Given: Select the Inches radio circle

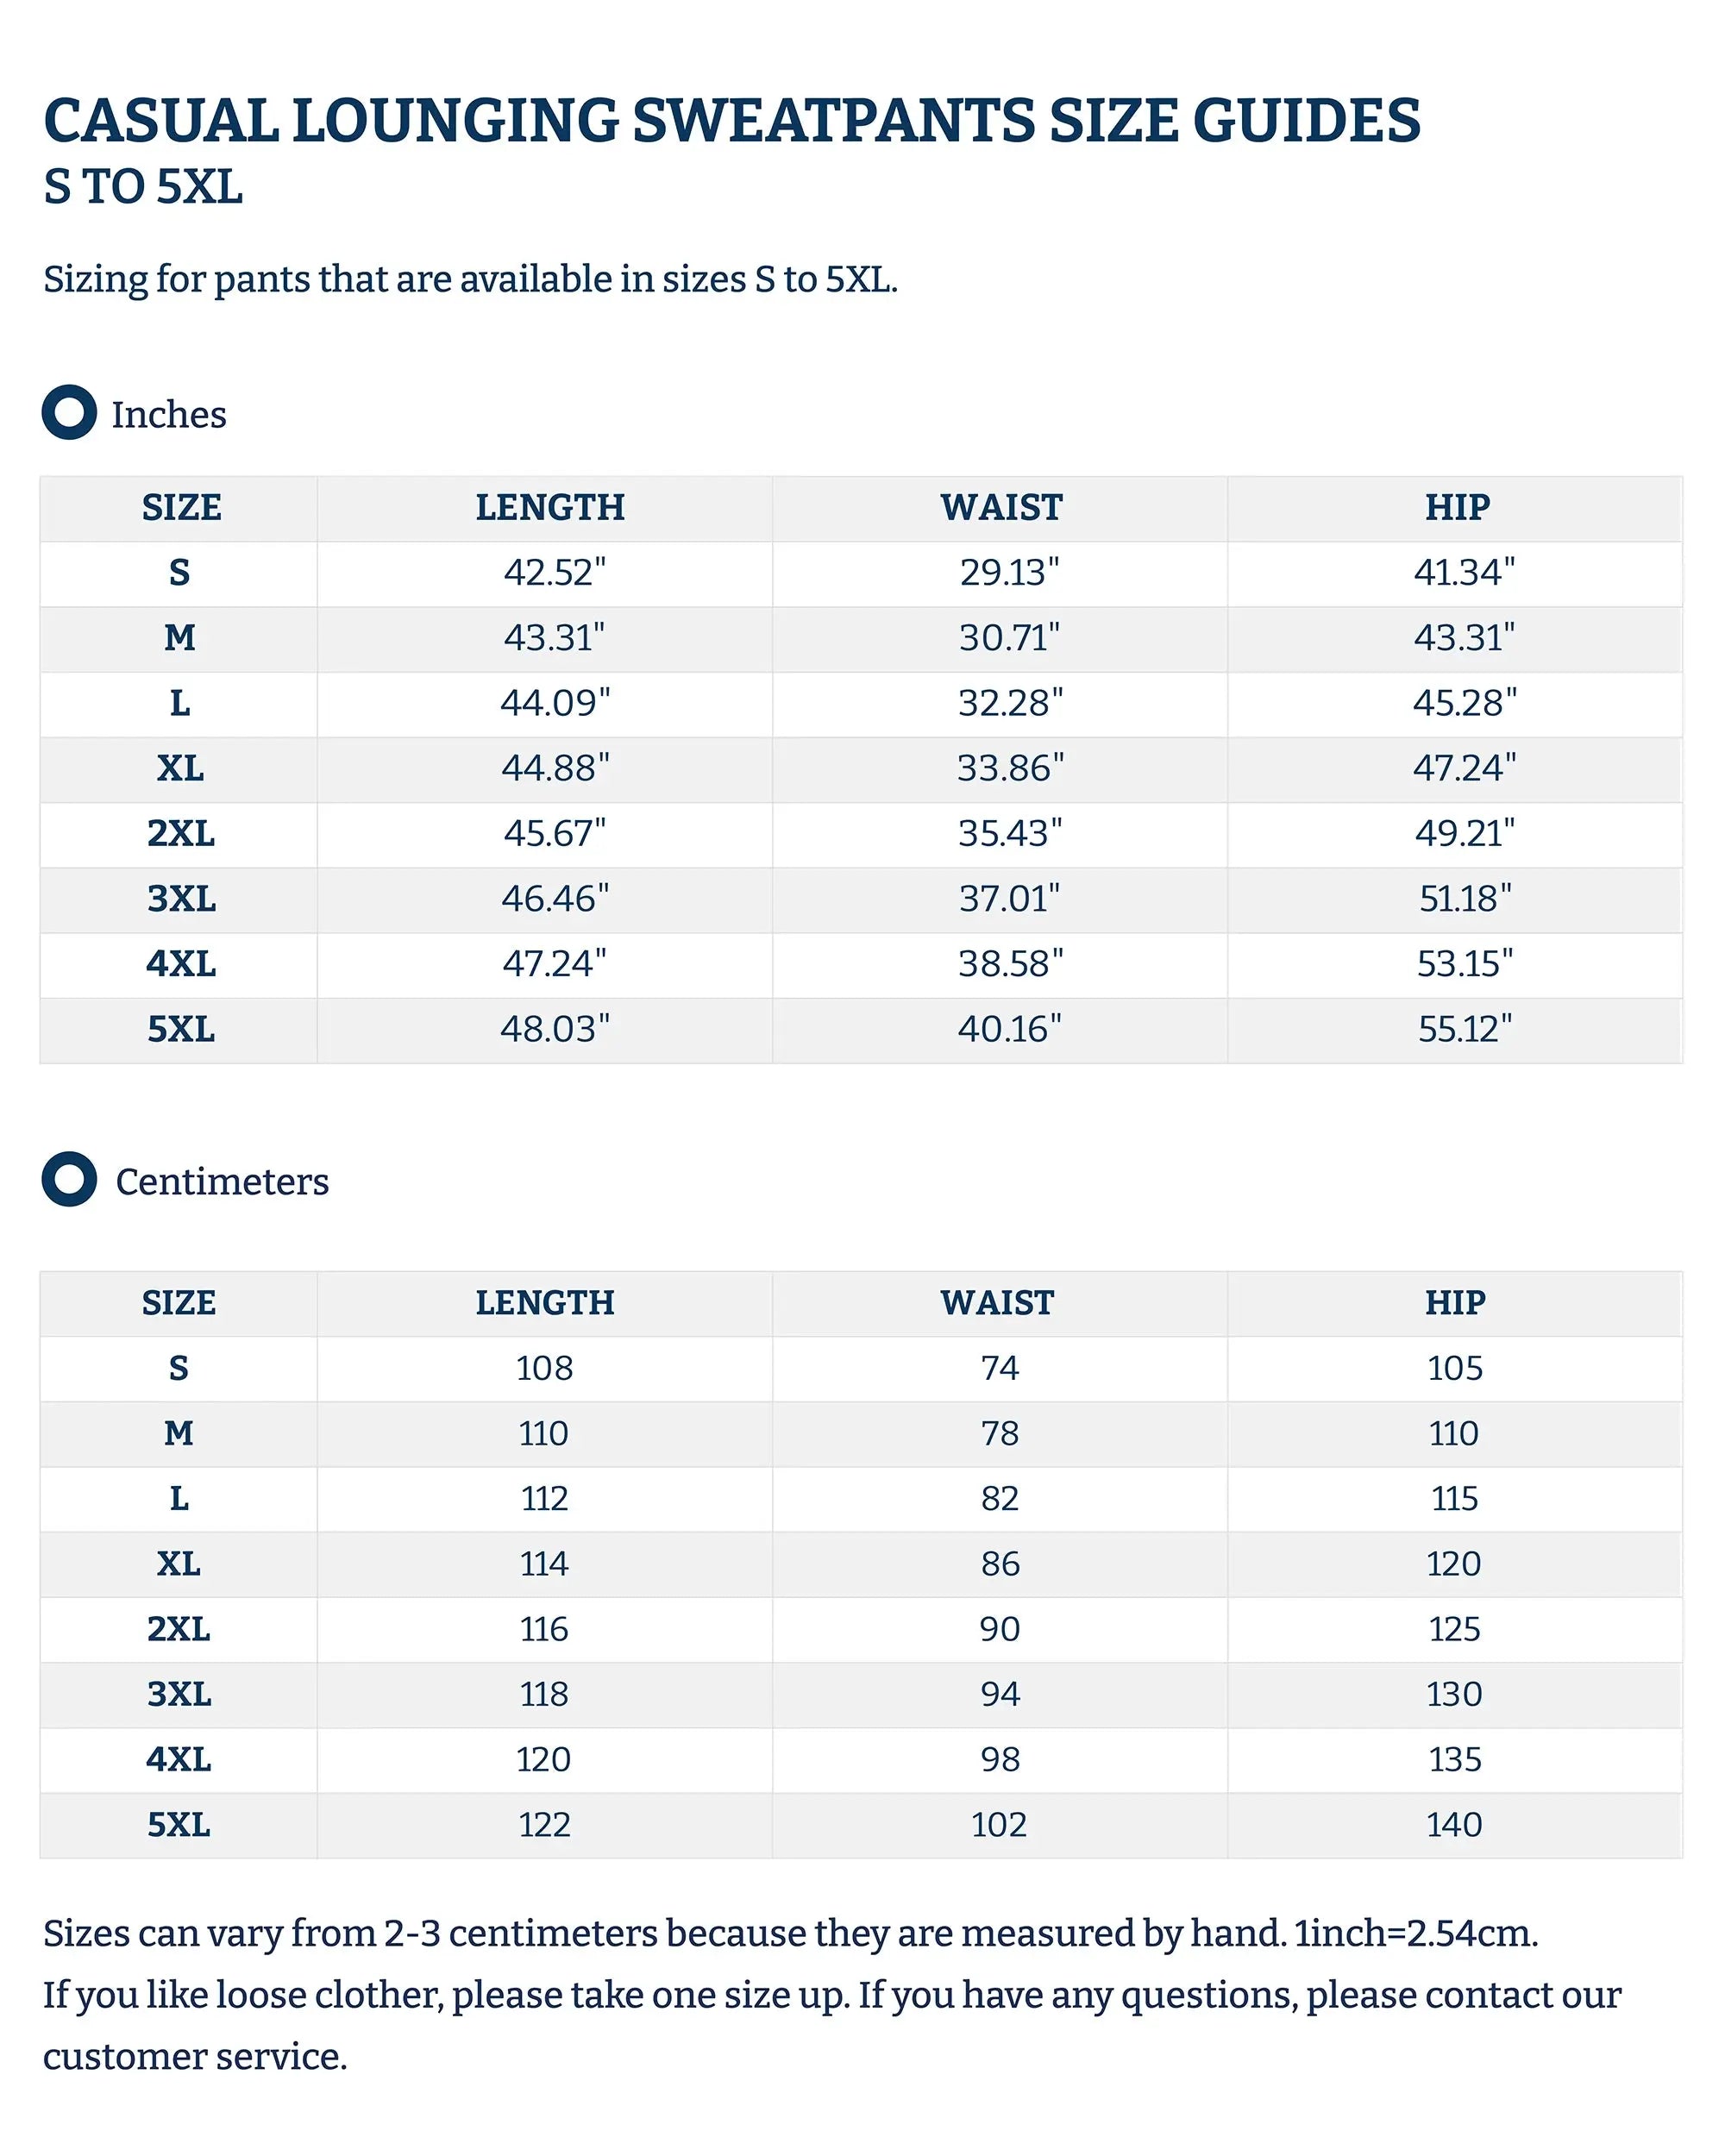Looking at the screenshot, I should point(69,412).
